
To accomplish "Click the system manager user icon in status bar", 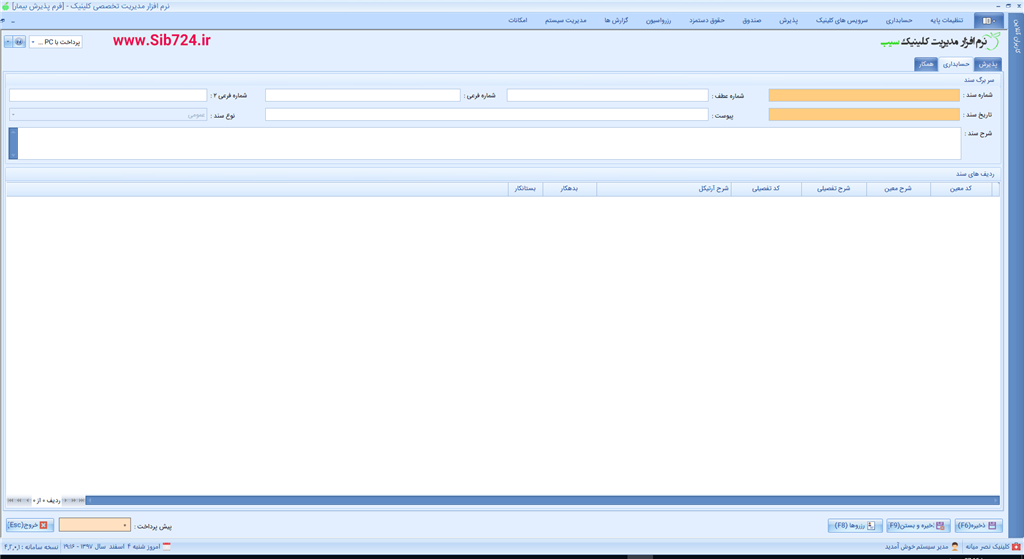I will pyautogui.click(x=954, y=547).
